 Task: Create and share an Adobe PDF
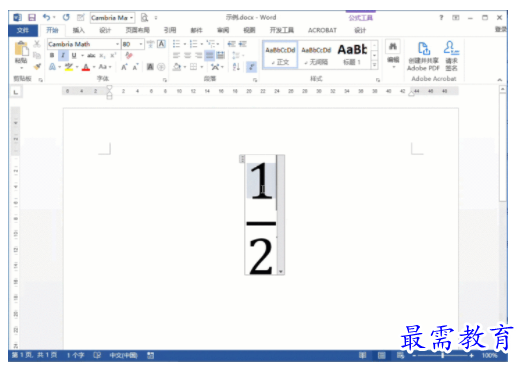pos(423,56)
